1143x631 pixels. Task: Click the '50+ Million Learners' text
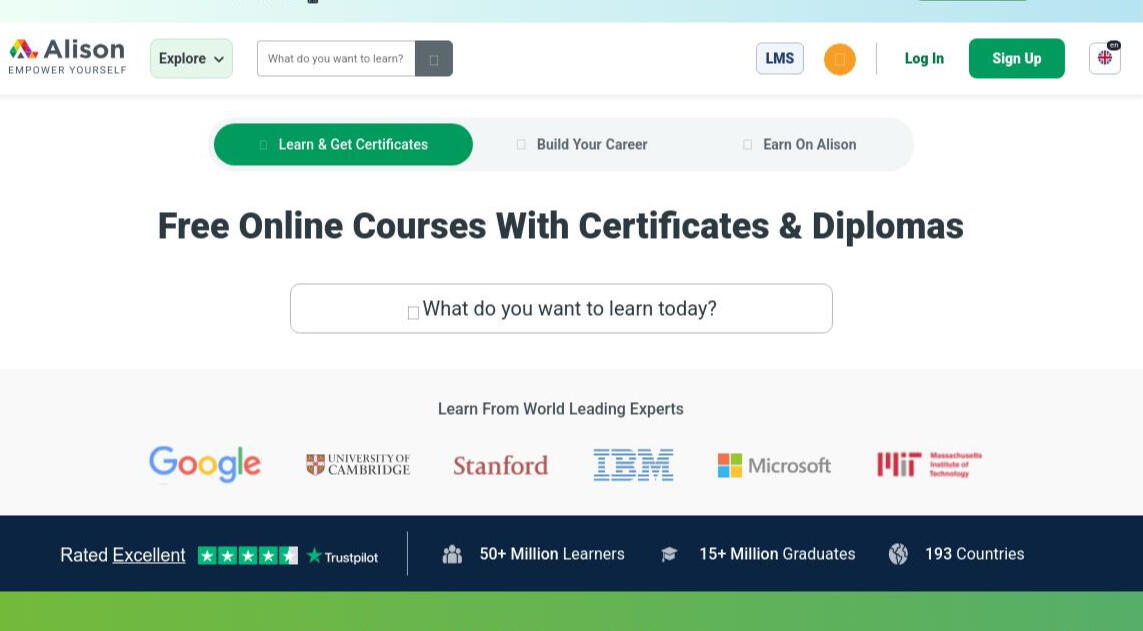[x=552, y=554]
